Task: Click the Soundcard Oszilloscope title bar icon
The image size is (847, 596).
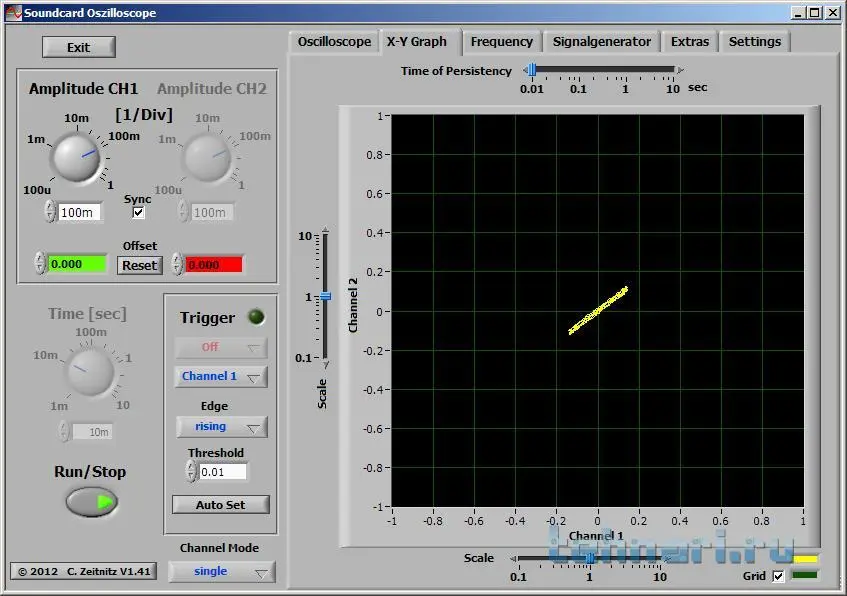Action: (13, 13)
